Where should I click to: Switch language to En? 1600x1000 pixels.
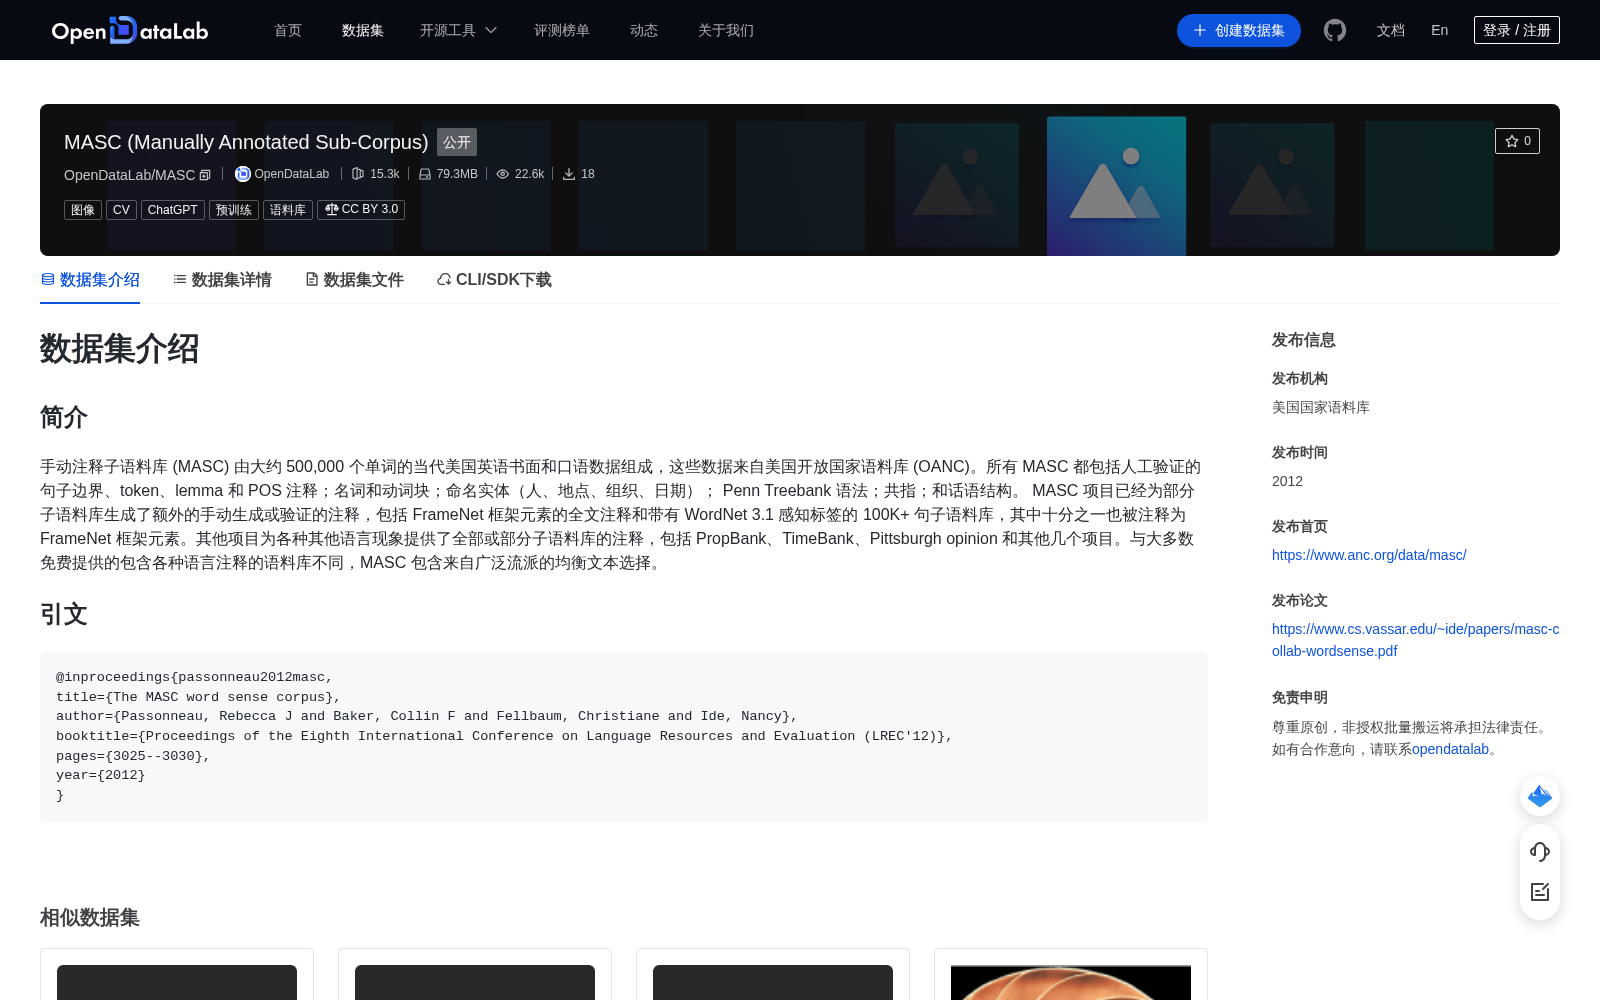coord(1440,30)
